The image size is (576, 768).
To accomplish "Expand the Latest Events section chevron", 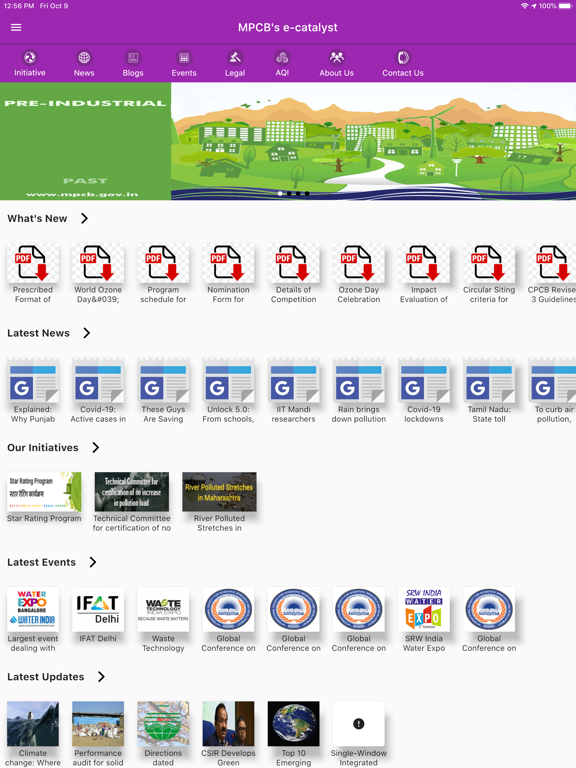I will [93, 562].
